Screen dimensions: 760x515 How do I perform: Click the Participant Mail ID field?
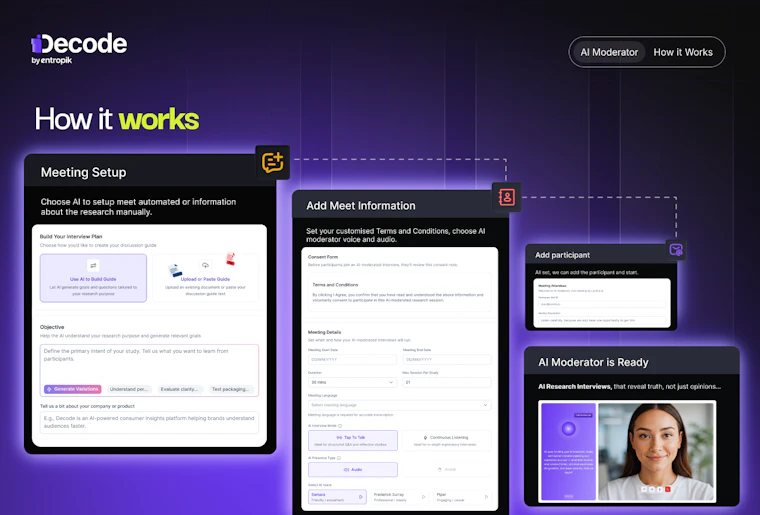(601, 304)
